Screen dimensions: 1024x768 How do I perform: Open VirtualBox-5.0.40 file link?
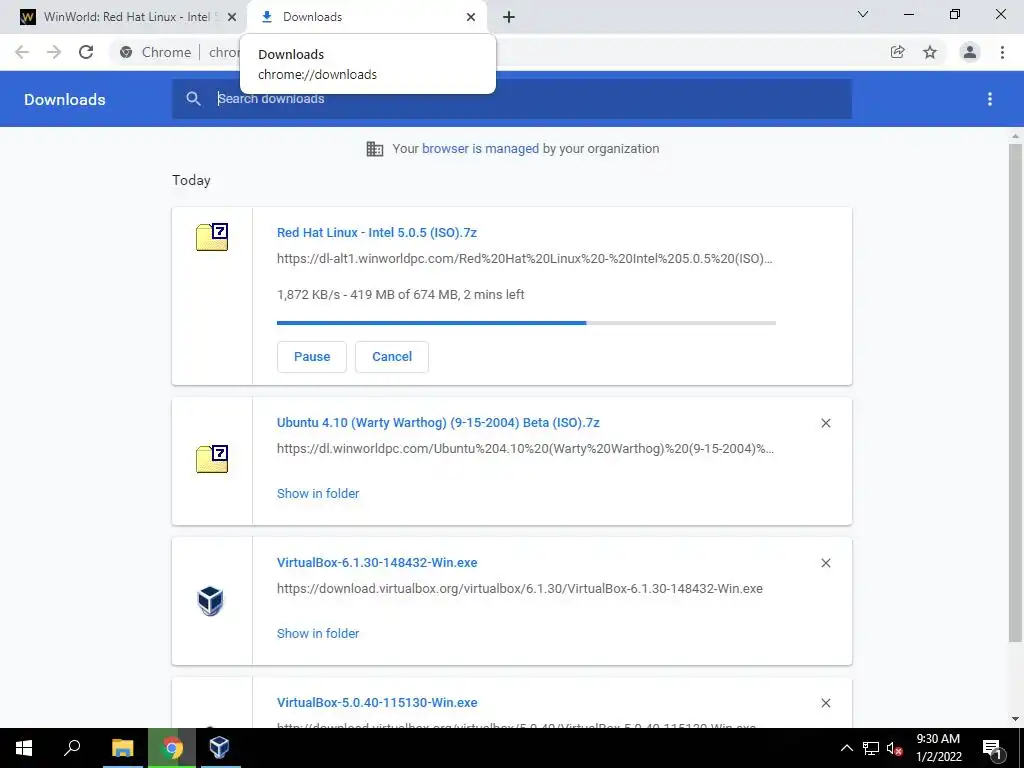coord(377,703)
